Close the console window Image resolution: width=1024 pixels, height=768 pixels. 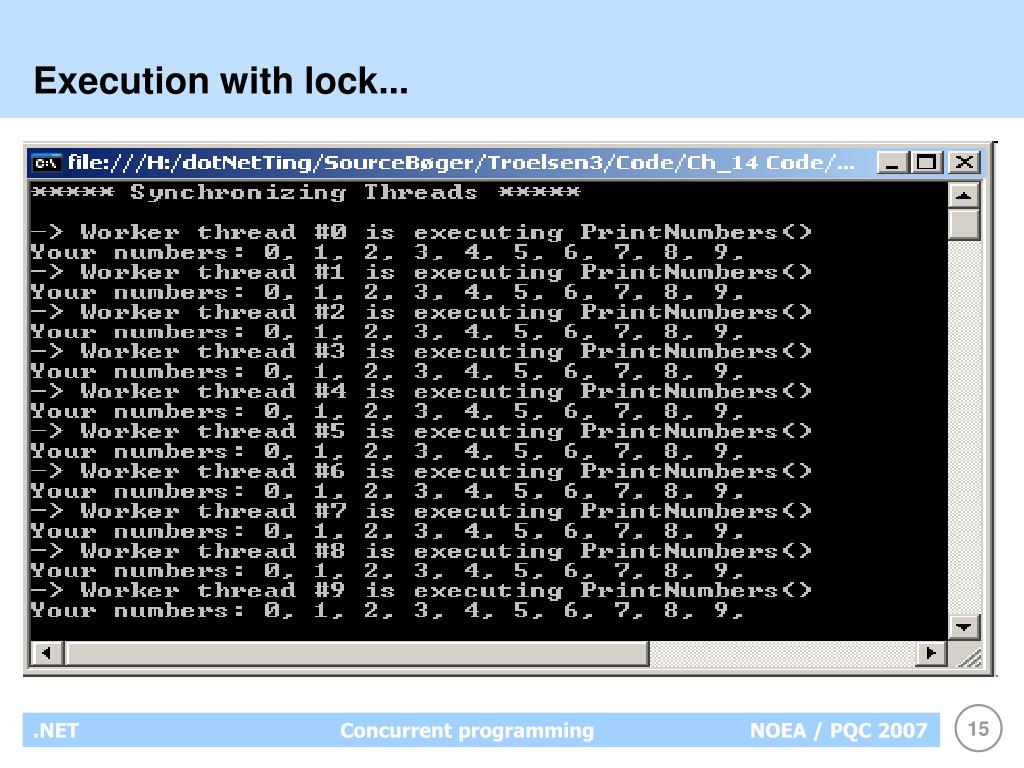point(964,162)
